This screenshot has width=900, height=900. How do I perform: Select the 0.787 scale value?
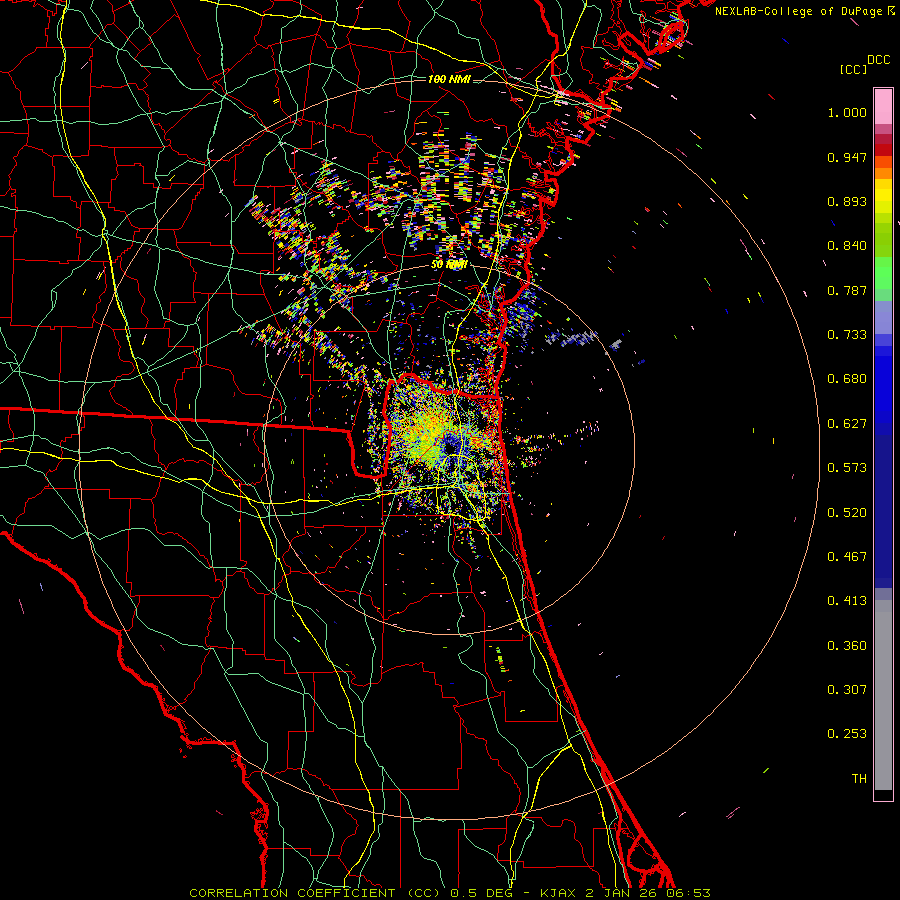[847, 290]
